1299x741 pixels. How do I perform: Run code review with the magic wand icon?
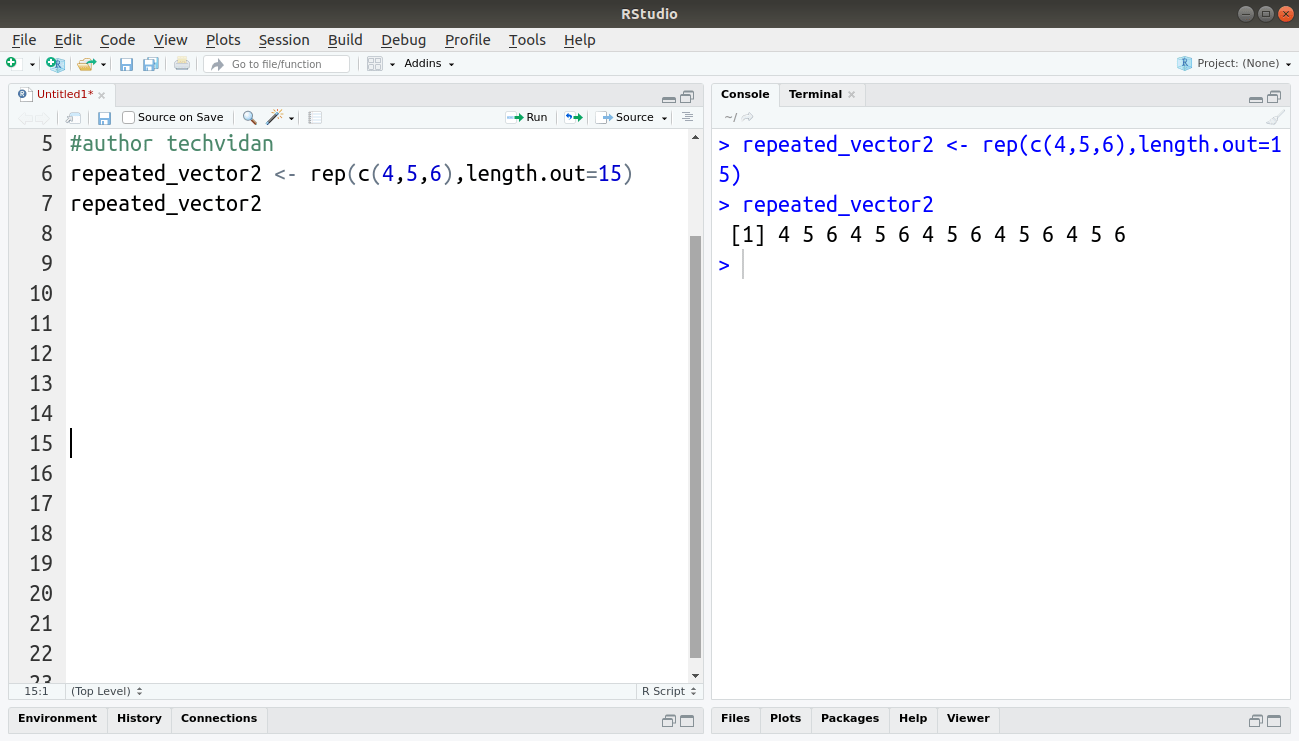pyautogui.click(x=274, y=117)
